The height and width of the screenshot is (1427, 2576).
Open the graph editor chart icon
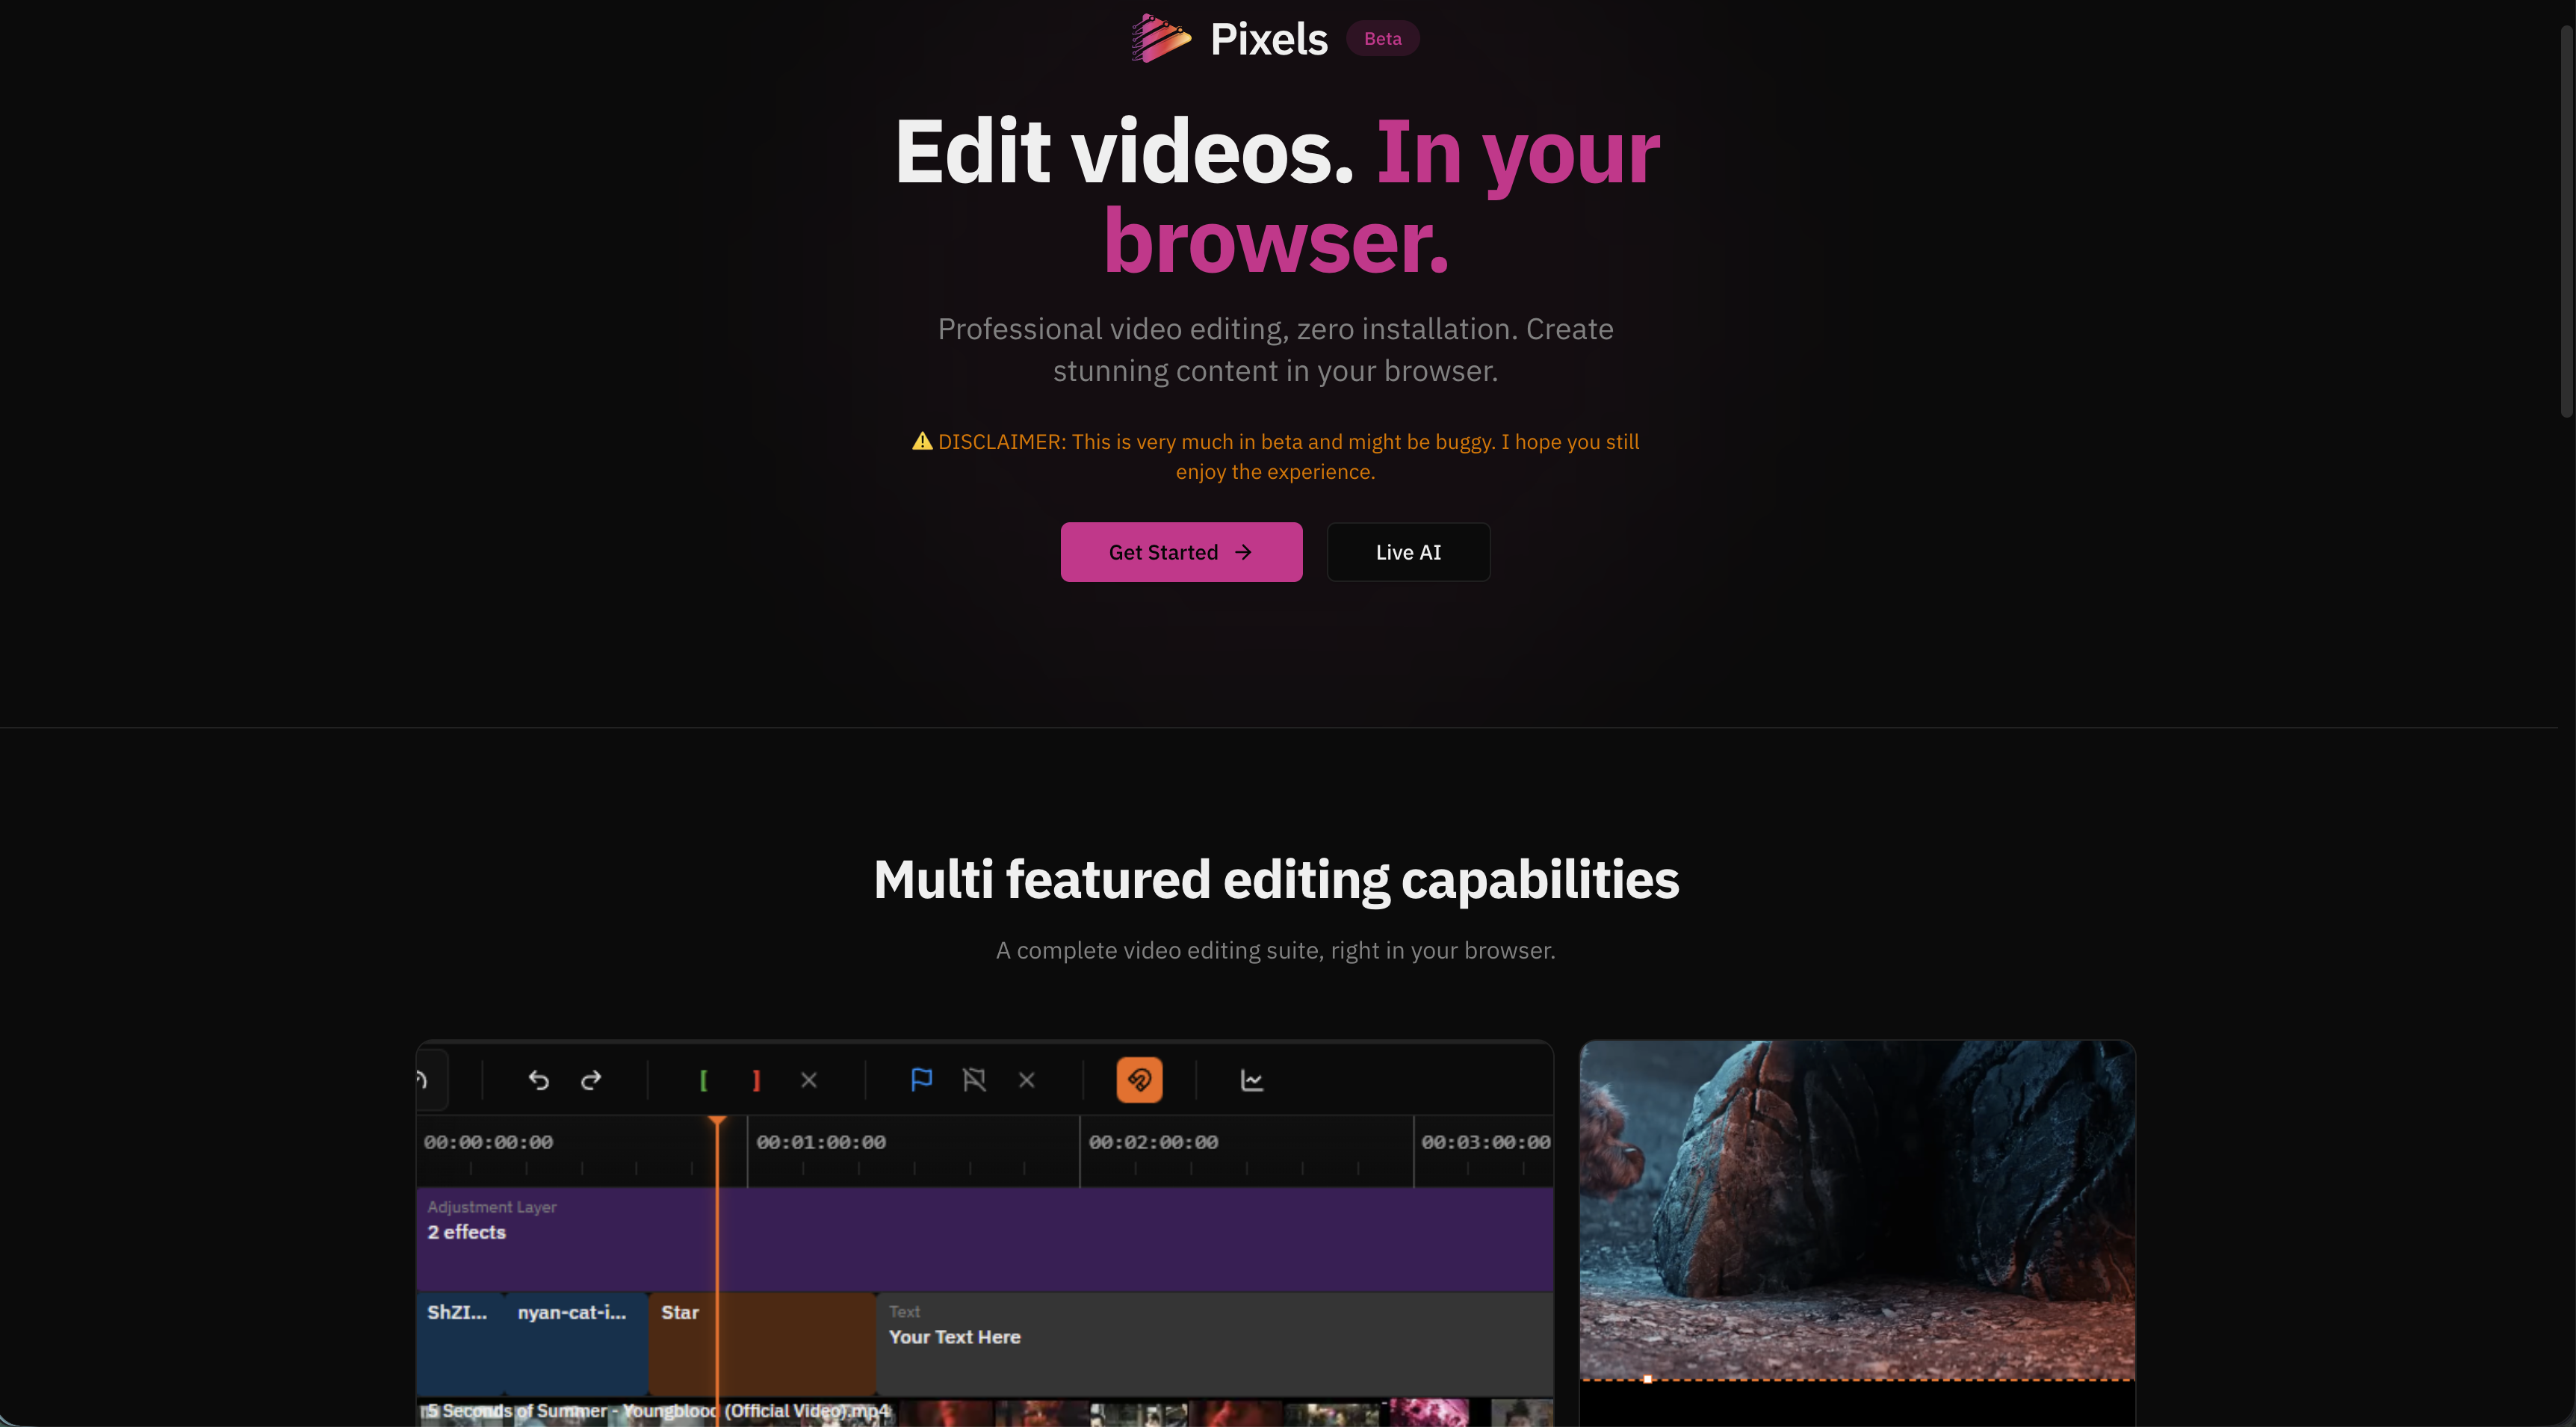point(1251,1080)
